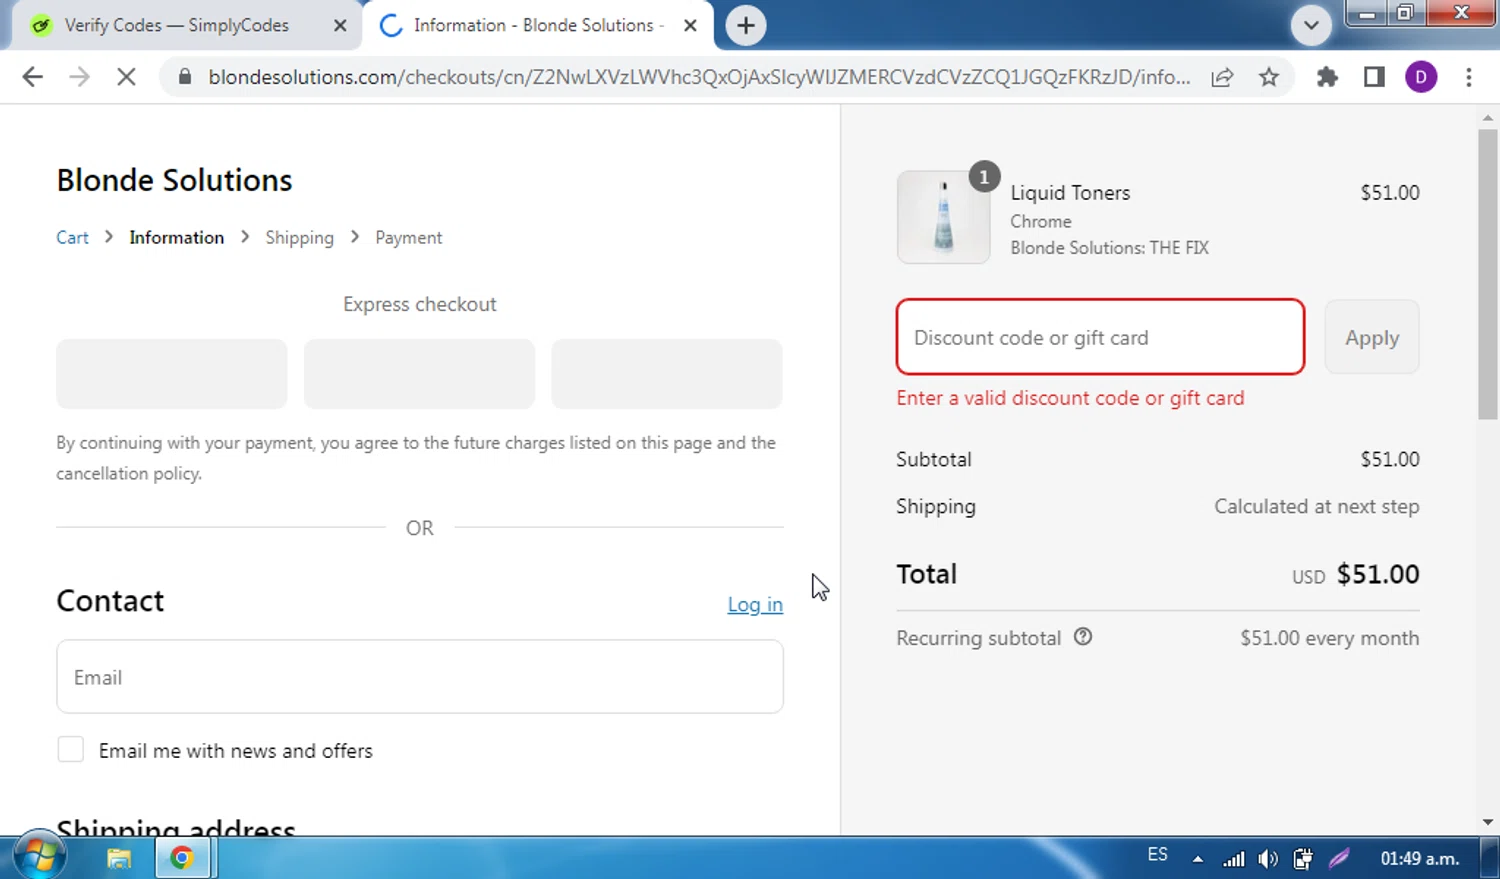Open the profile avatar D
This screenshot has height=879, width=1500.
click(1421, 77)
